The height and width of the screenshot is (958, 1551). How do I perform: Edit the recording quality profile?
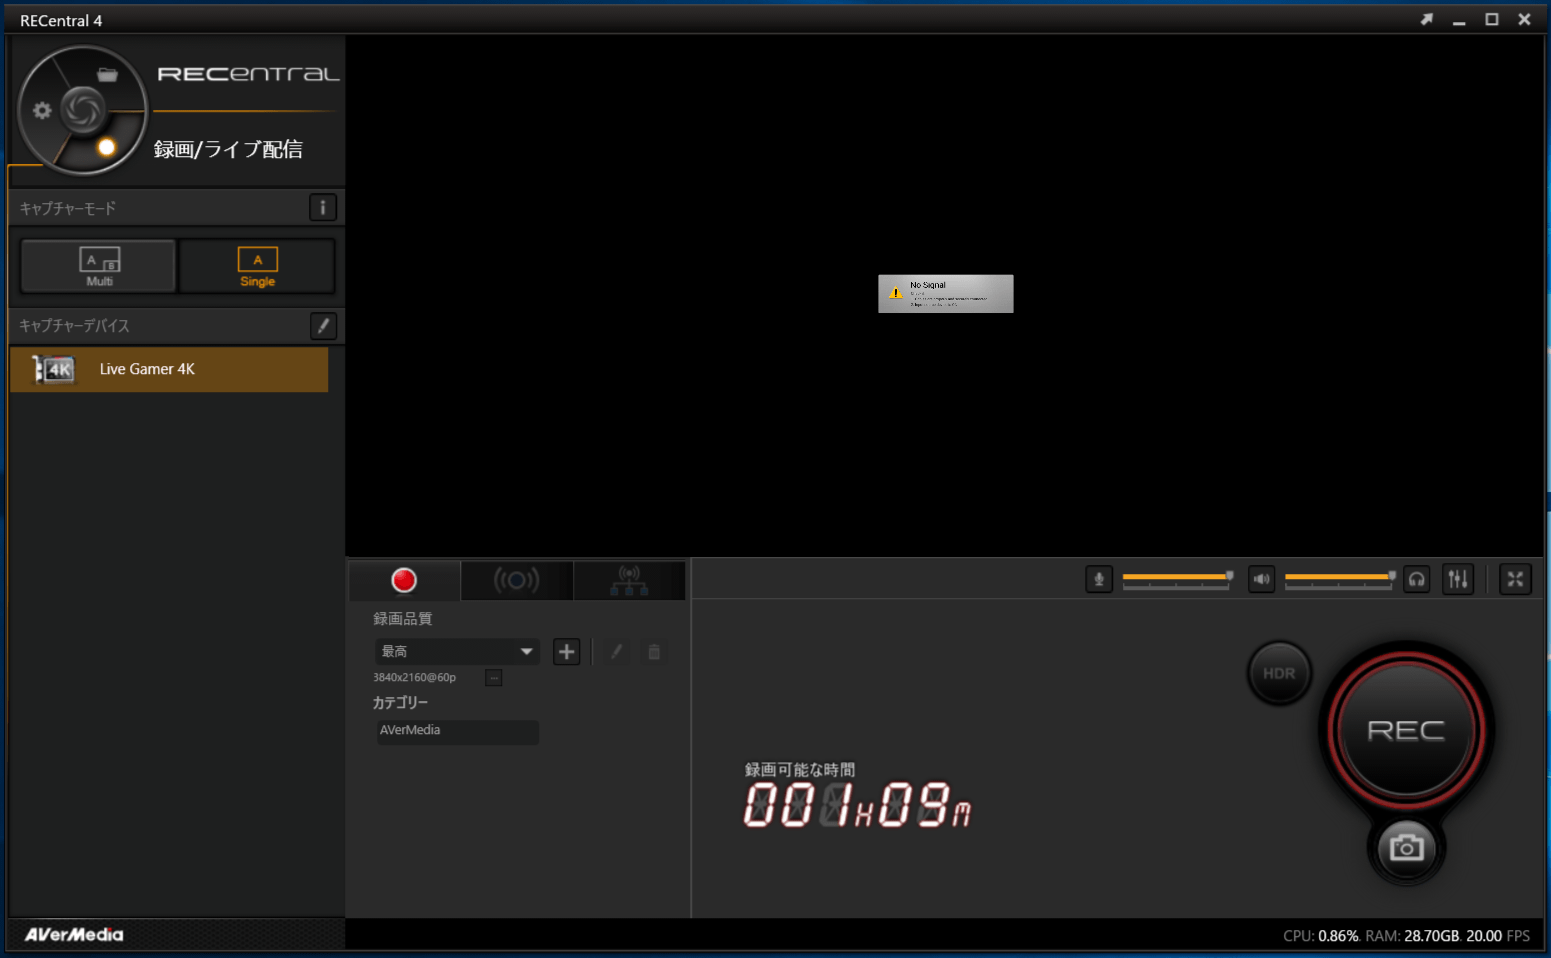click(616, 652)
